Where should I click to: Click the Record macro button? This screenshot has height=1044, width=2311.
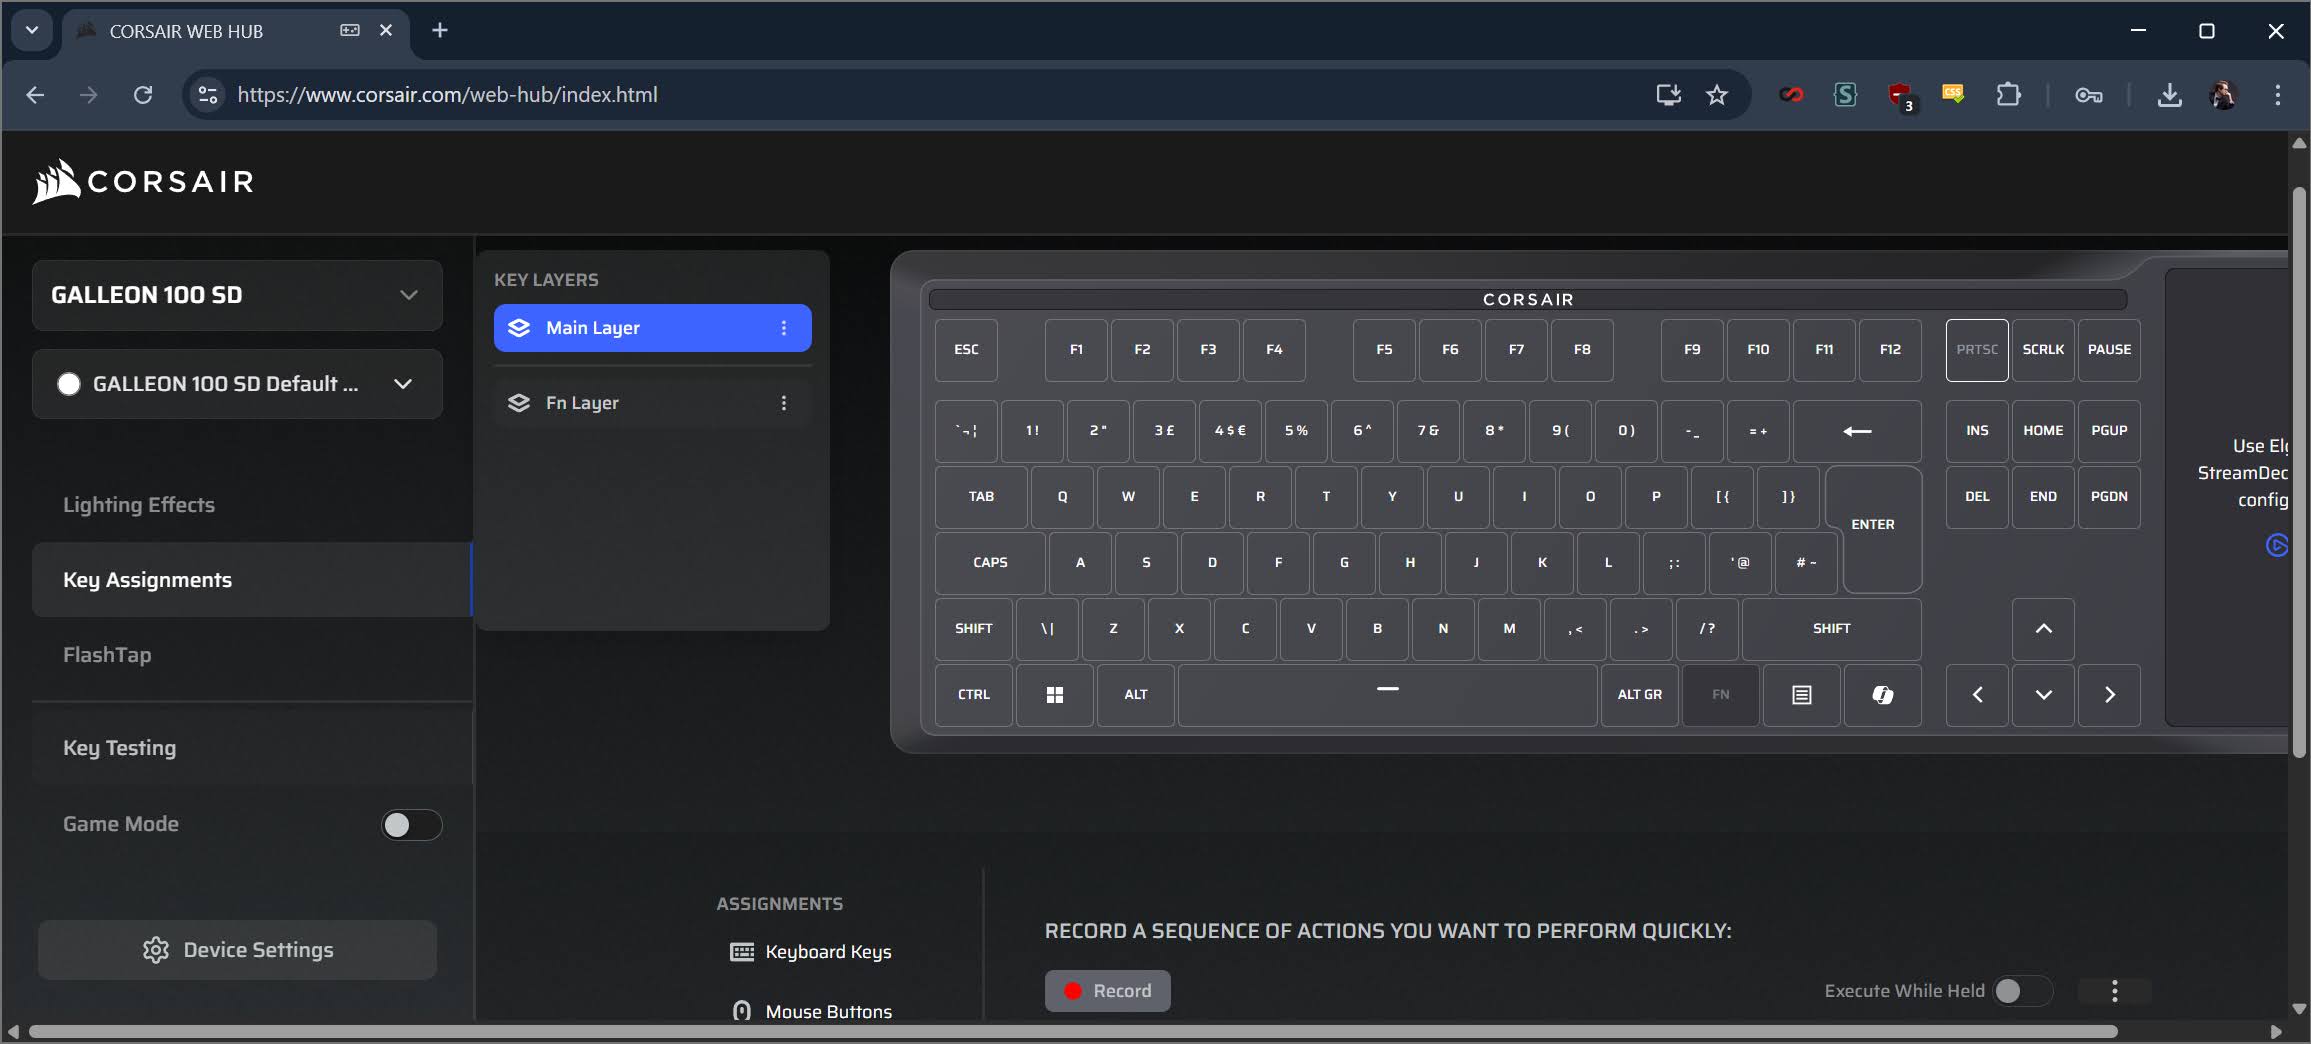tap(1107, 991)
